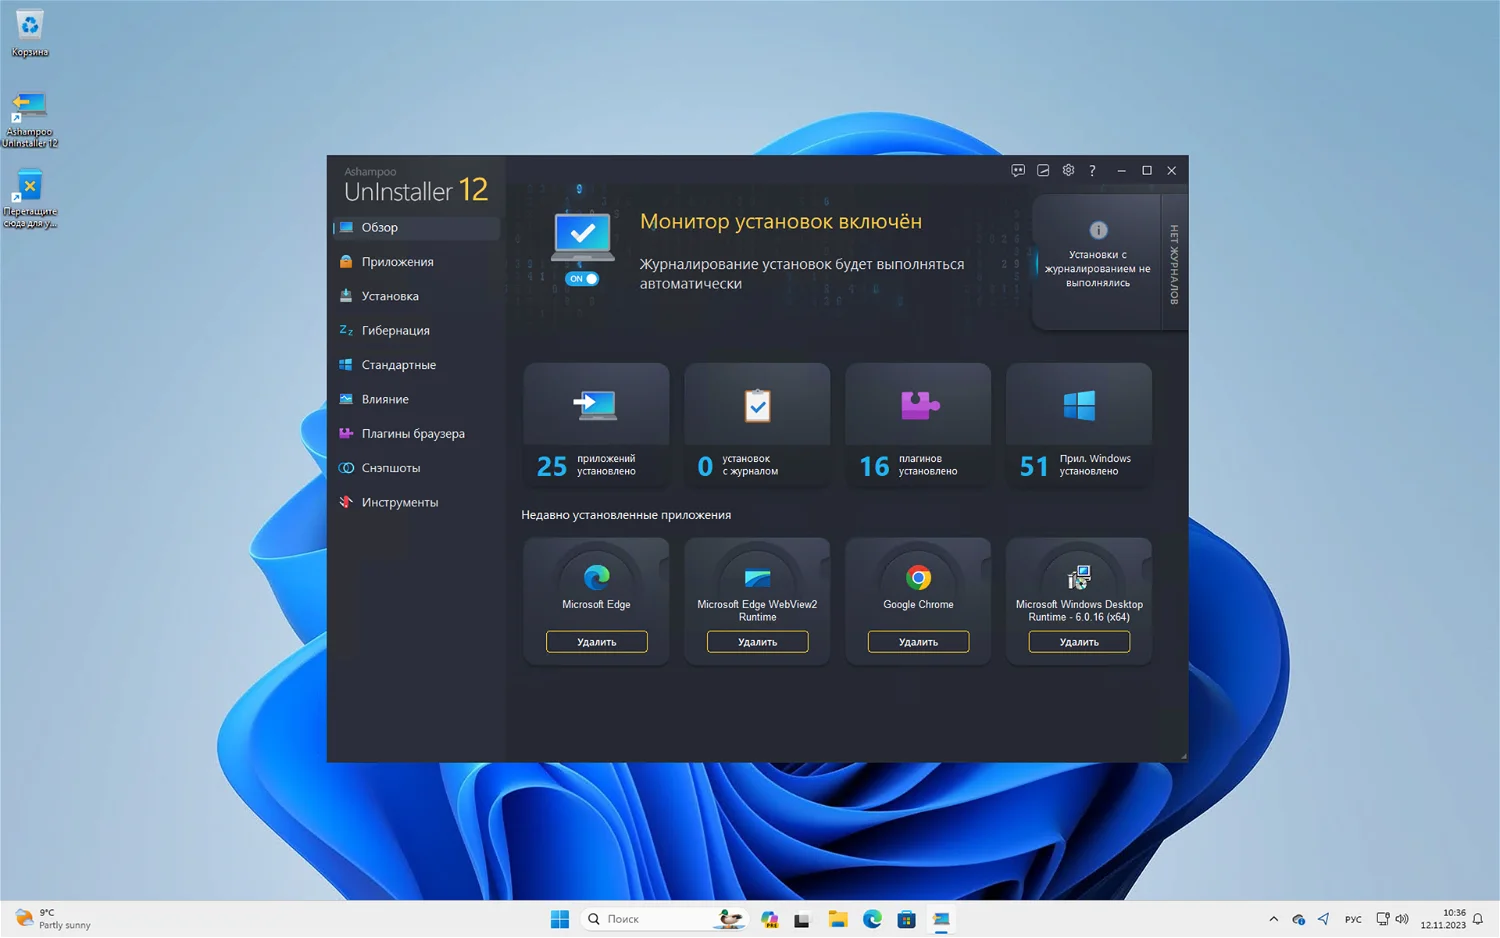Viewport: 1500px width, 938px height.
Task: Click the РУС language indicator
Action: pos(1353,919)
